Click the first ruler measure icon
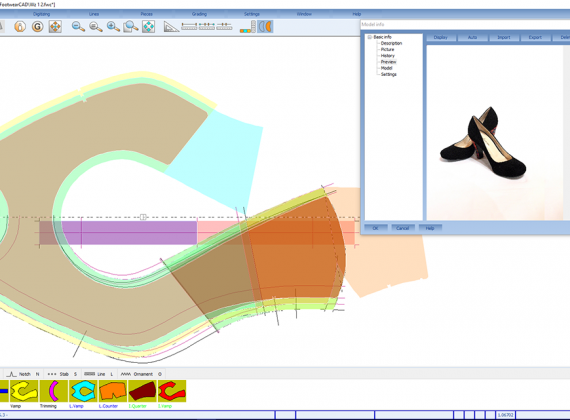The width and height of the screenshot is (570, 420). click(189, 26)
